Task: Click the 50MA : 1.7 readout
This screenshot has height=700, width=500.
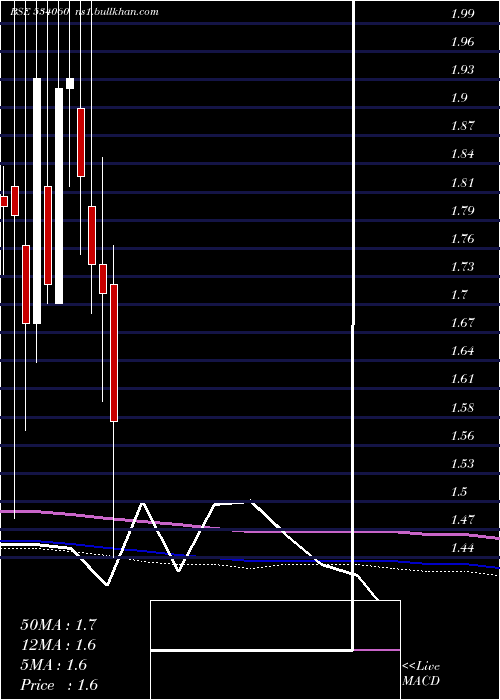Action: click(x=58, y=625)
